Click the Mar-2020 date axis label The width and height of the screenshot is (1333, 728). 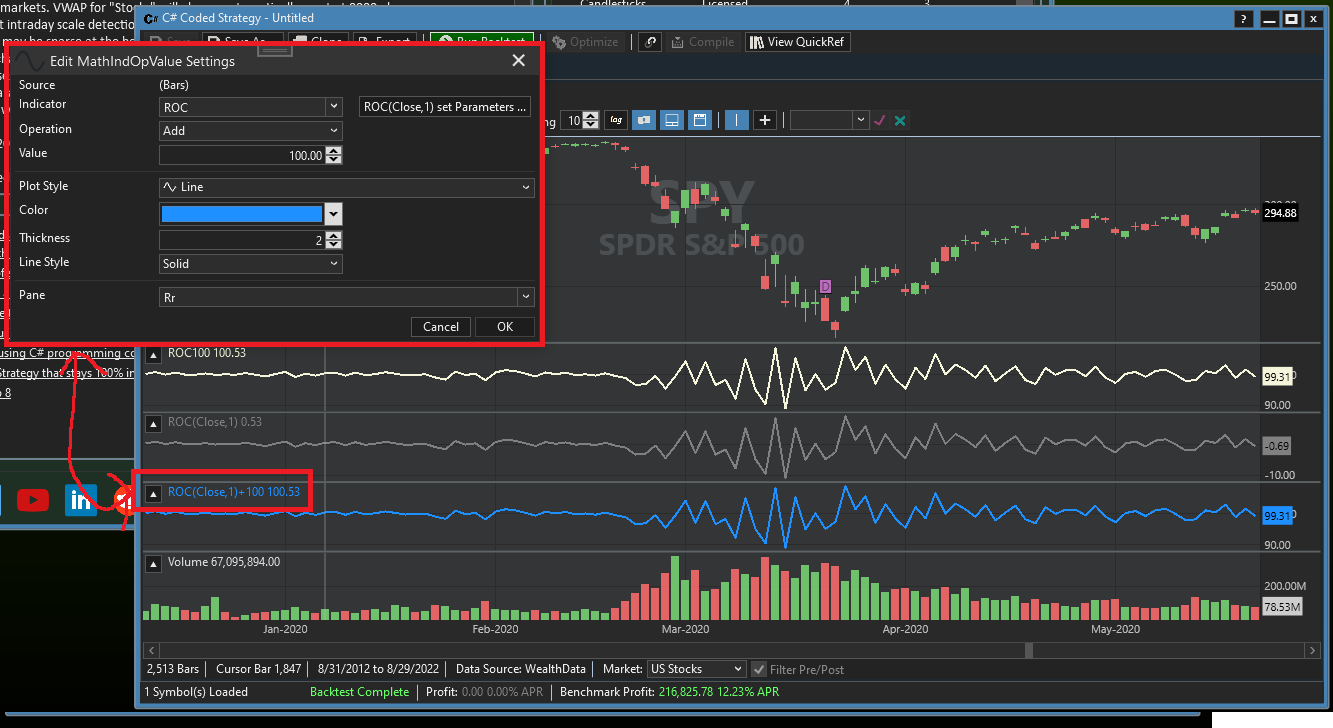(x=685, y=629)
